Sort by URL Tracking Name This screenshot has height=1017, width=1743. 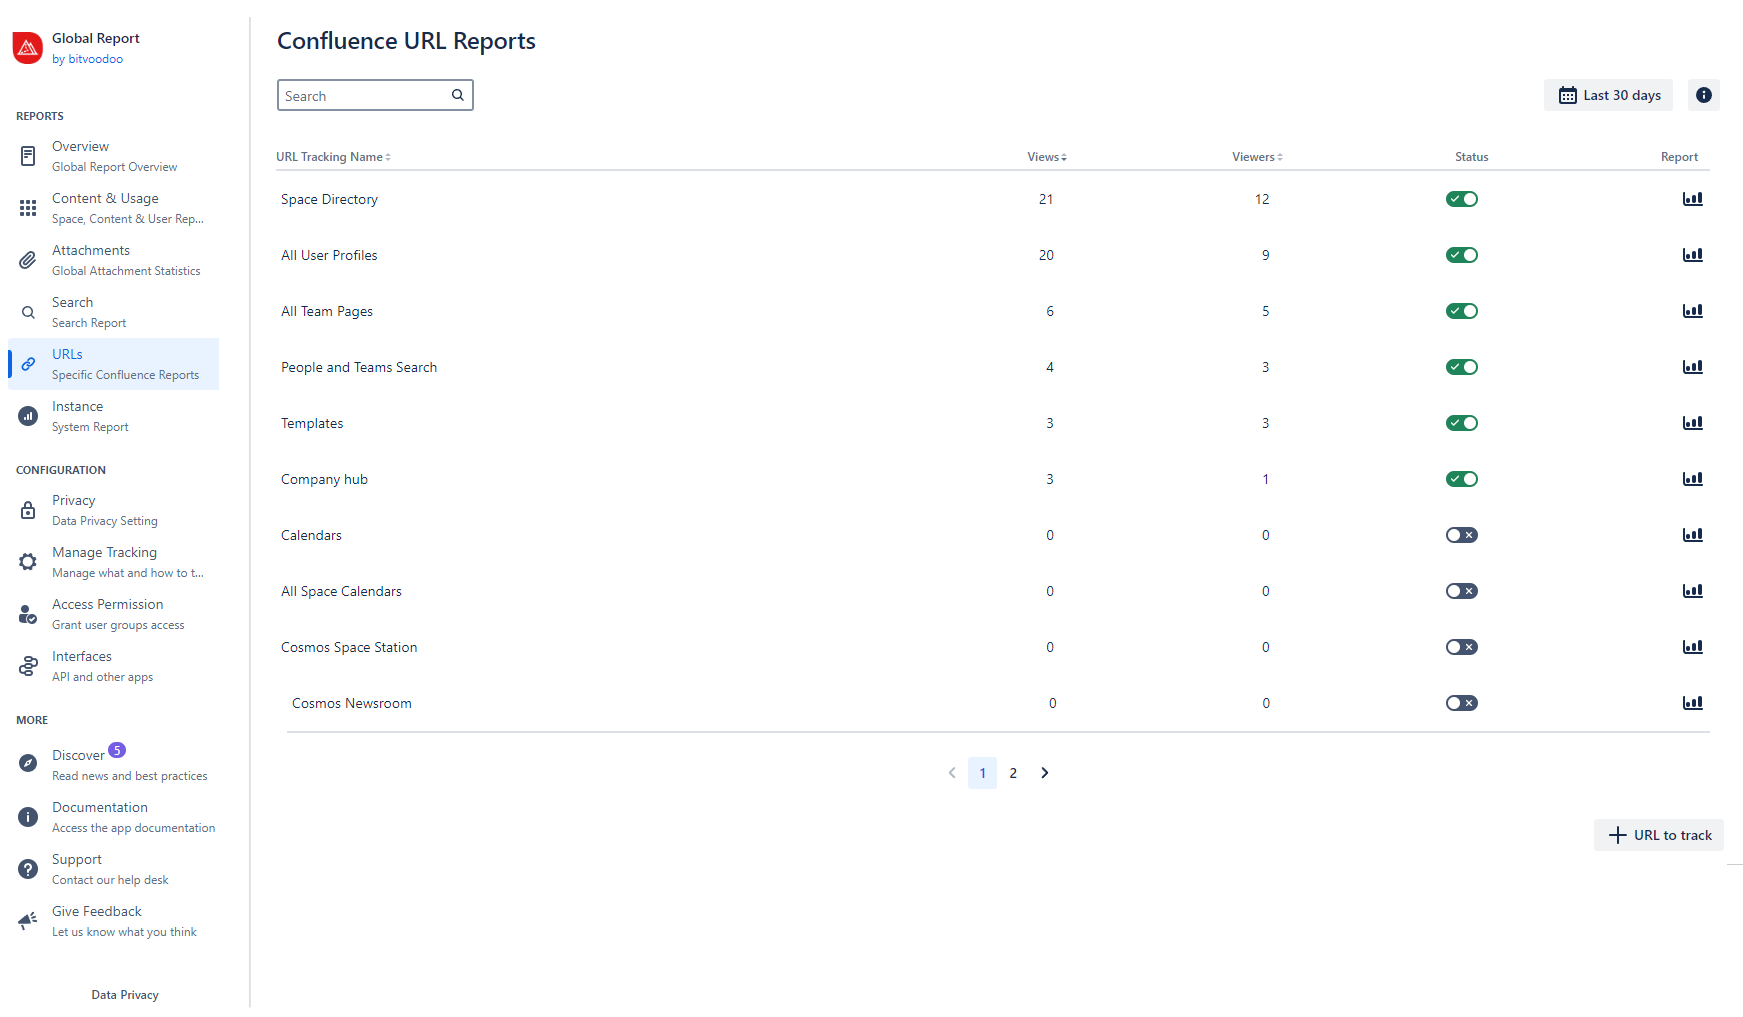pos(333,157)
